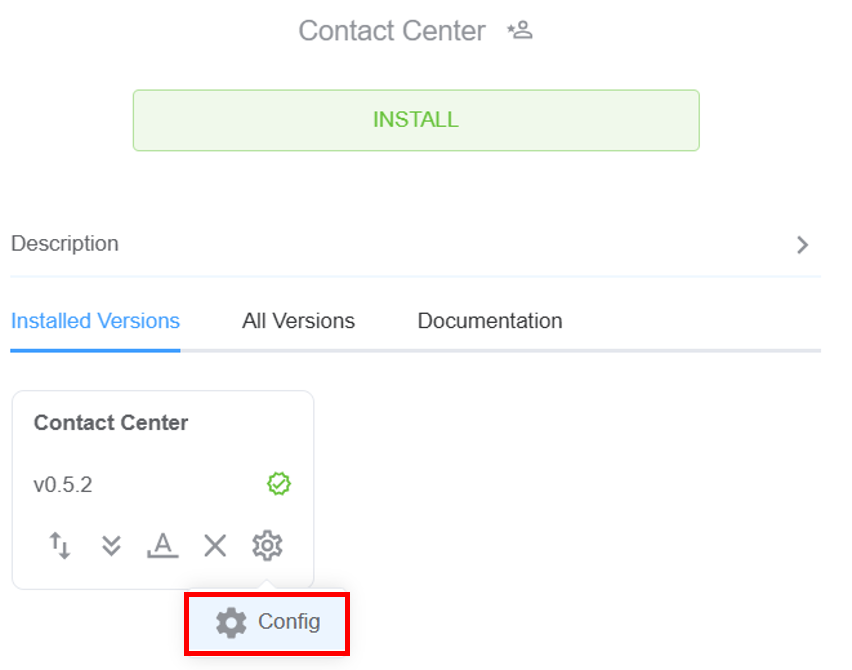Click the X icon on the card
This screenshot has height=670, width=852.
215,545
